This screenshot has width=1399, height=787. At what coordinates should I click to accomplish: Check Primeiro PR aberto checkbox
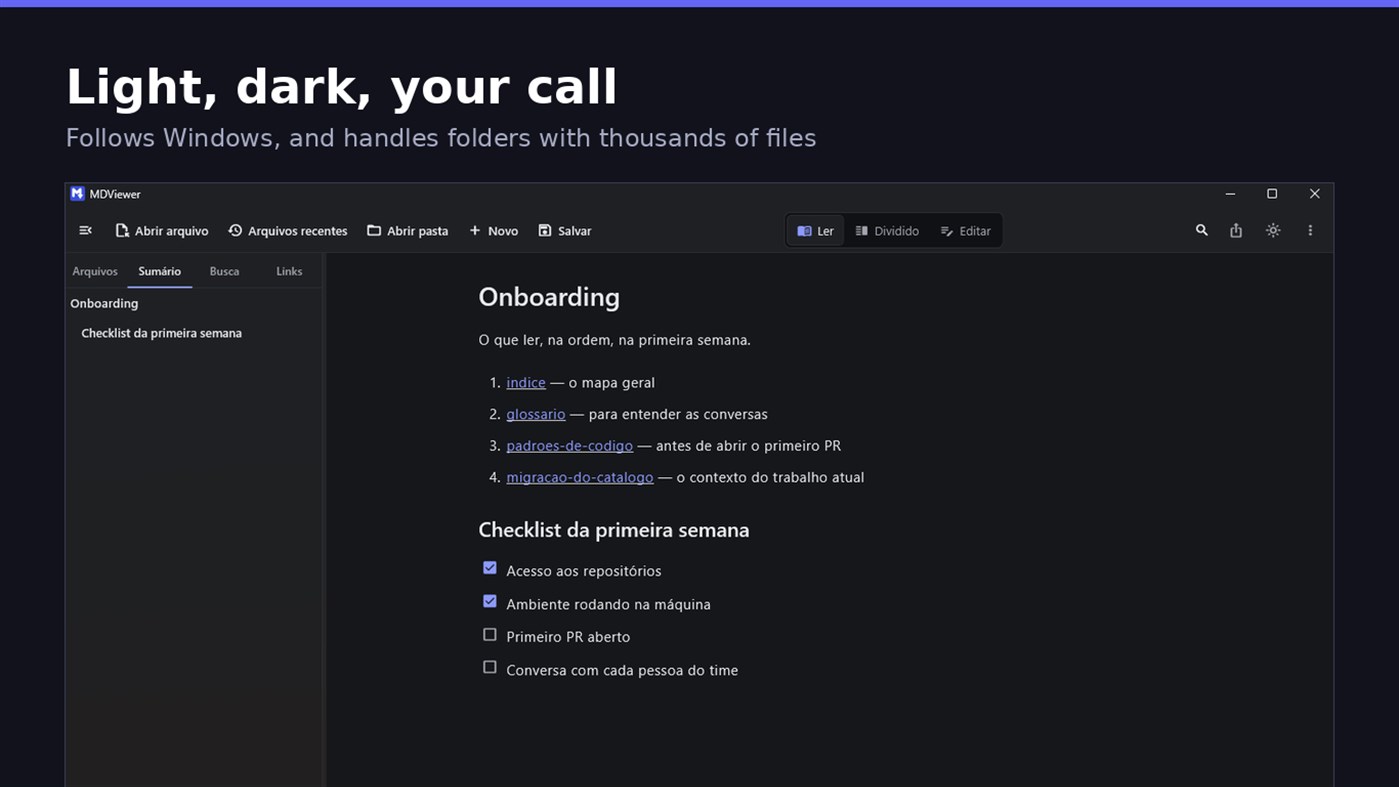point(490,635)
